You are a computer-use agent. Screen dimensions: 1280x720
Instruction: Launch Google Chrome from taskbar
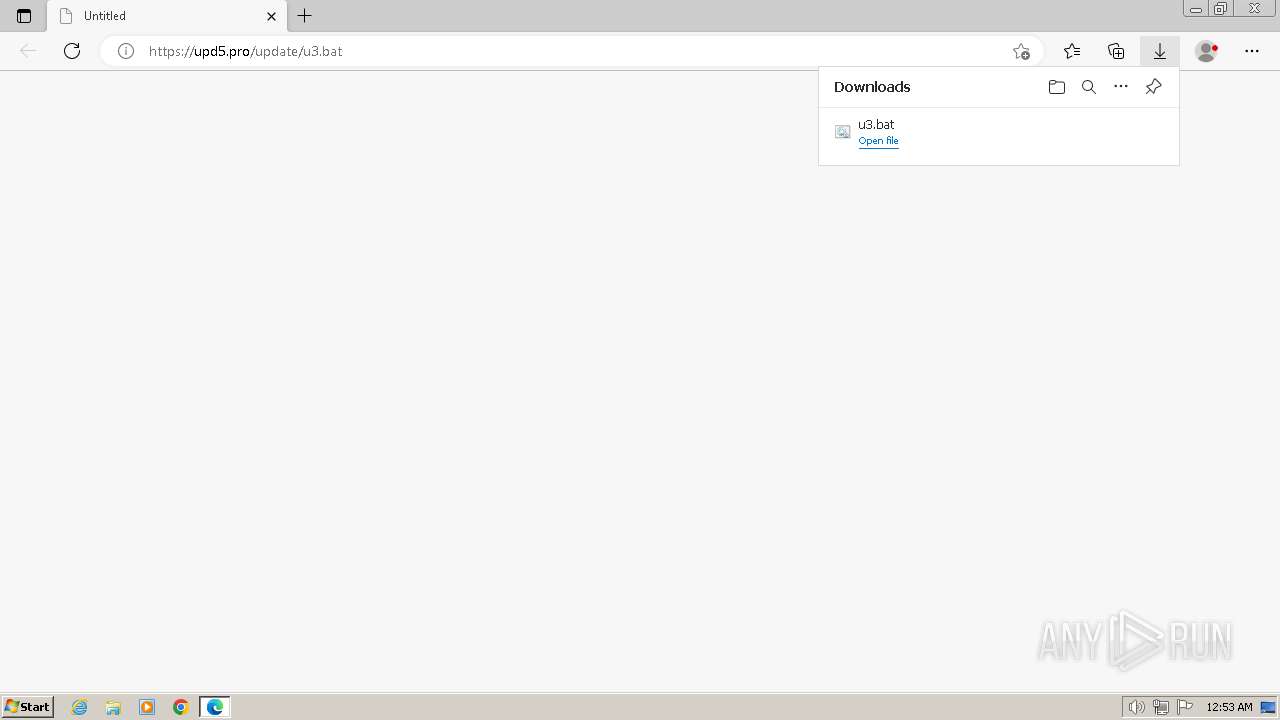tap(181, 707)
